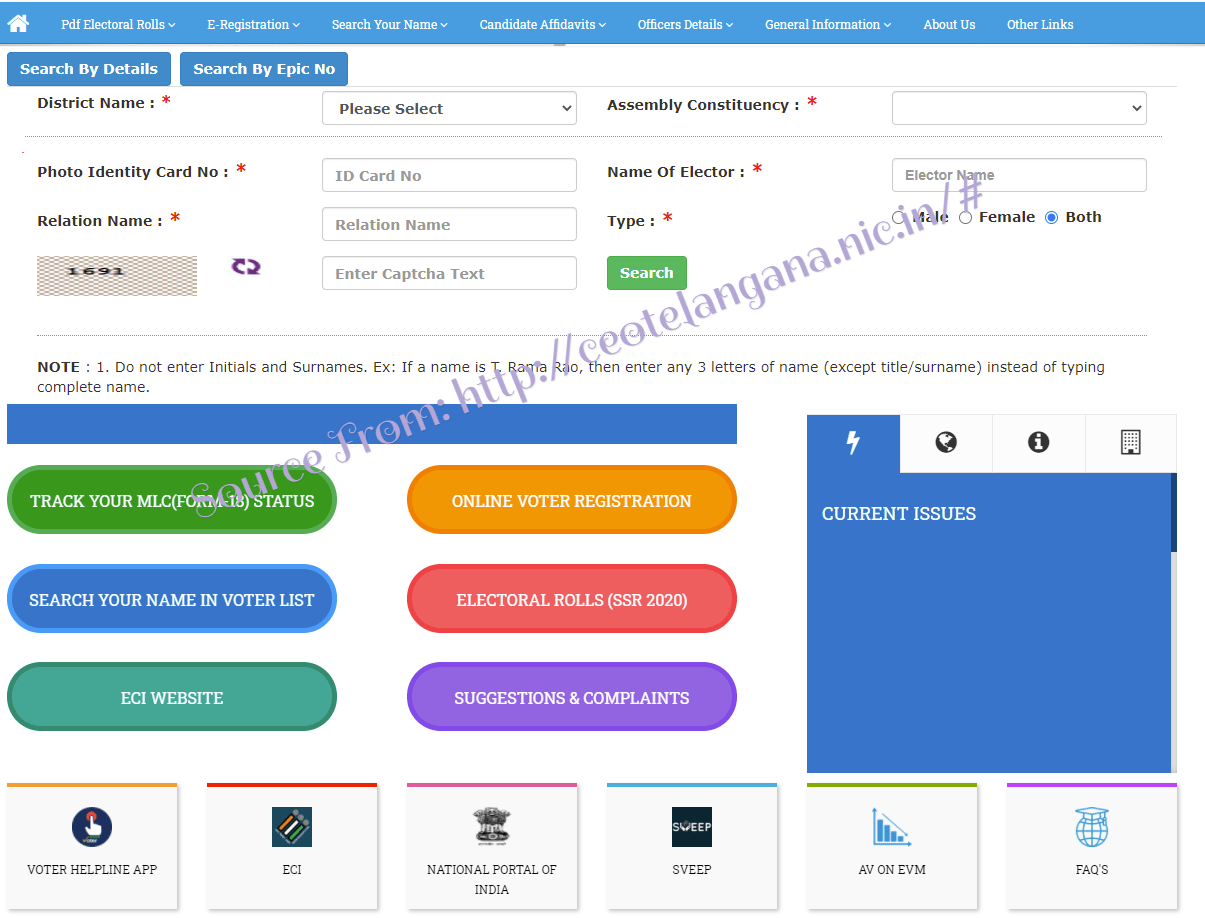Click the Online Voter Registration button
Screen dimensions: 1205x918
pyautogui.click(x=571, y=500)
